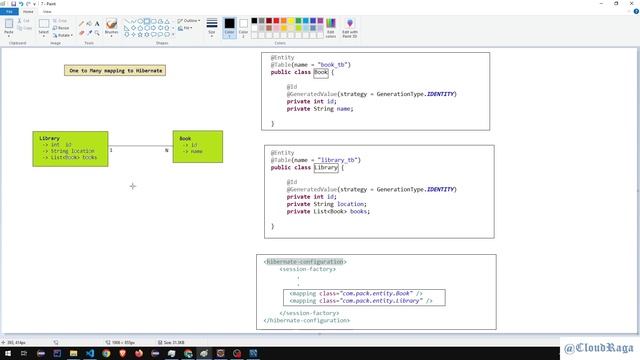Screen dimensions: 640x360
Task: Choose the Curve shape
Action: pyautogui.click(x=133, y=21)
